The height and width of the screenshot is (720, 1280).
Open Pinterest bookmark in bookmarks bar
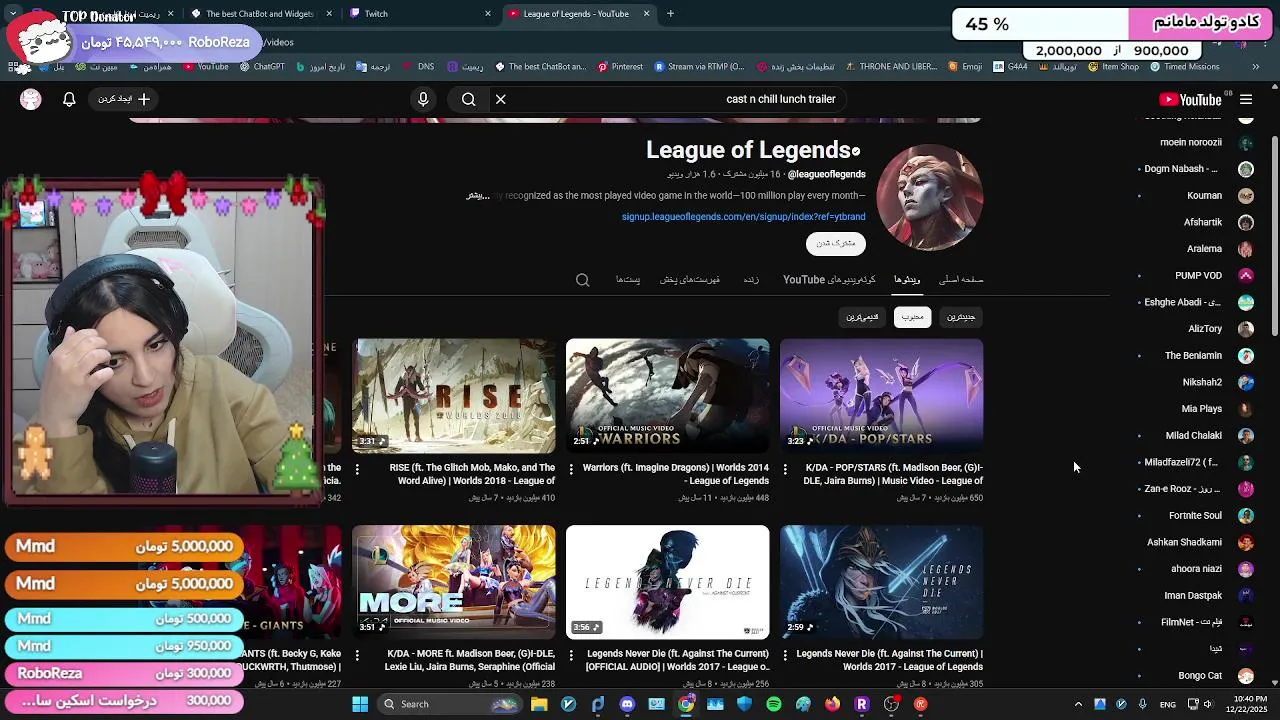point(620,67)
